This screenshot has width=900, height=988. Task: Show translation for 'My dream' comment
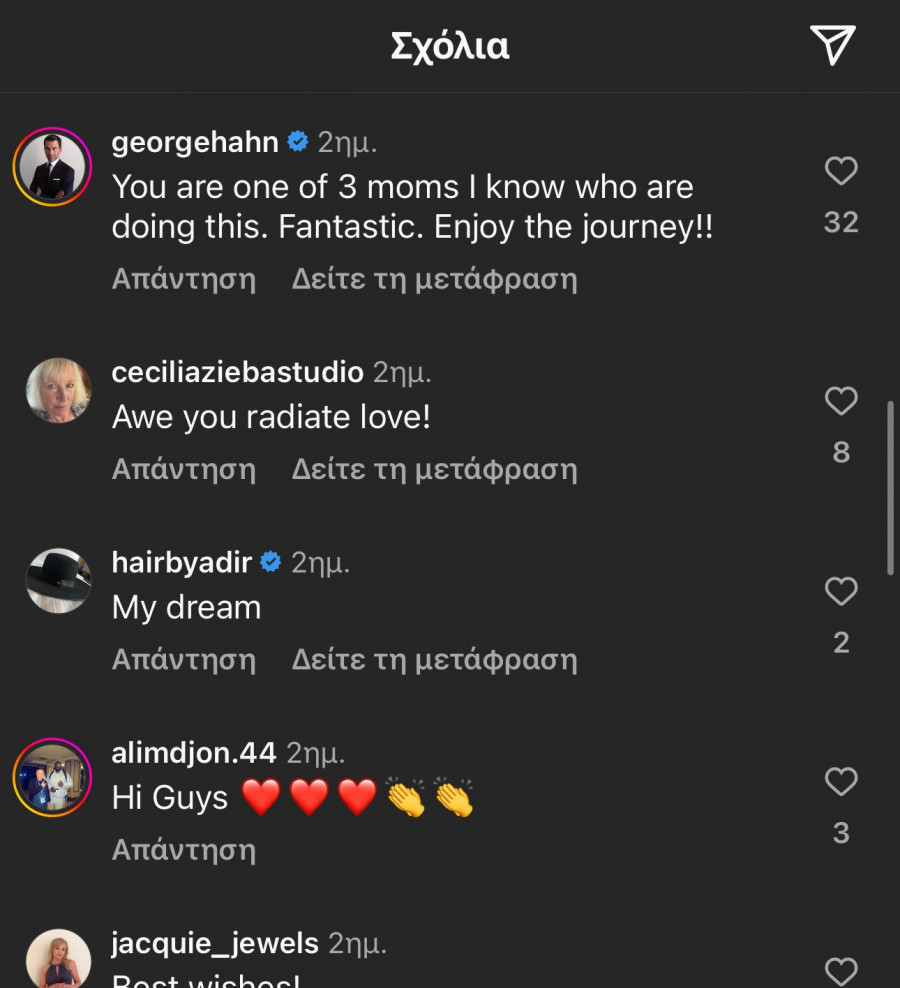(434, 659)
